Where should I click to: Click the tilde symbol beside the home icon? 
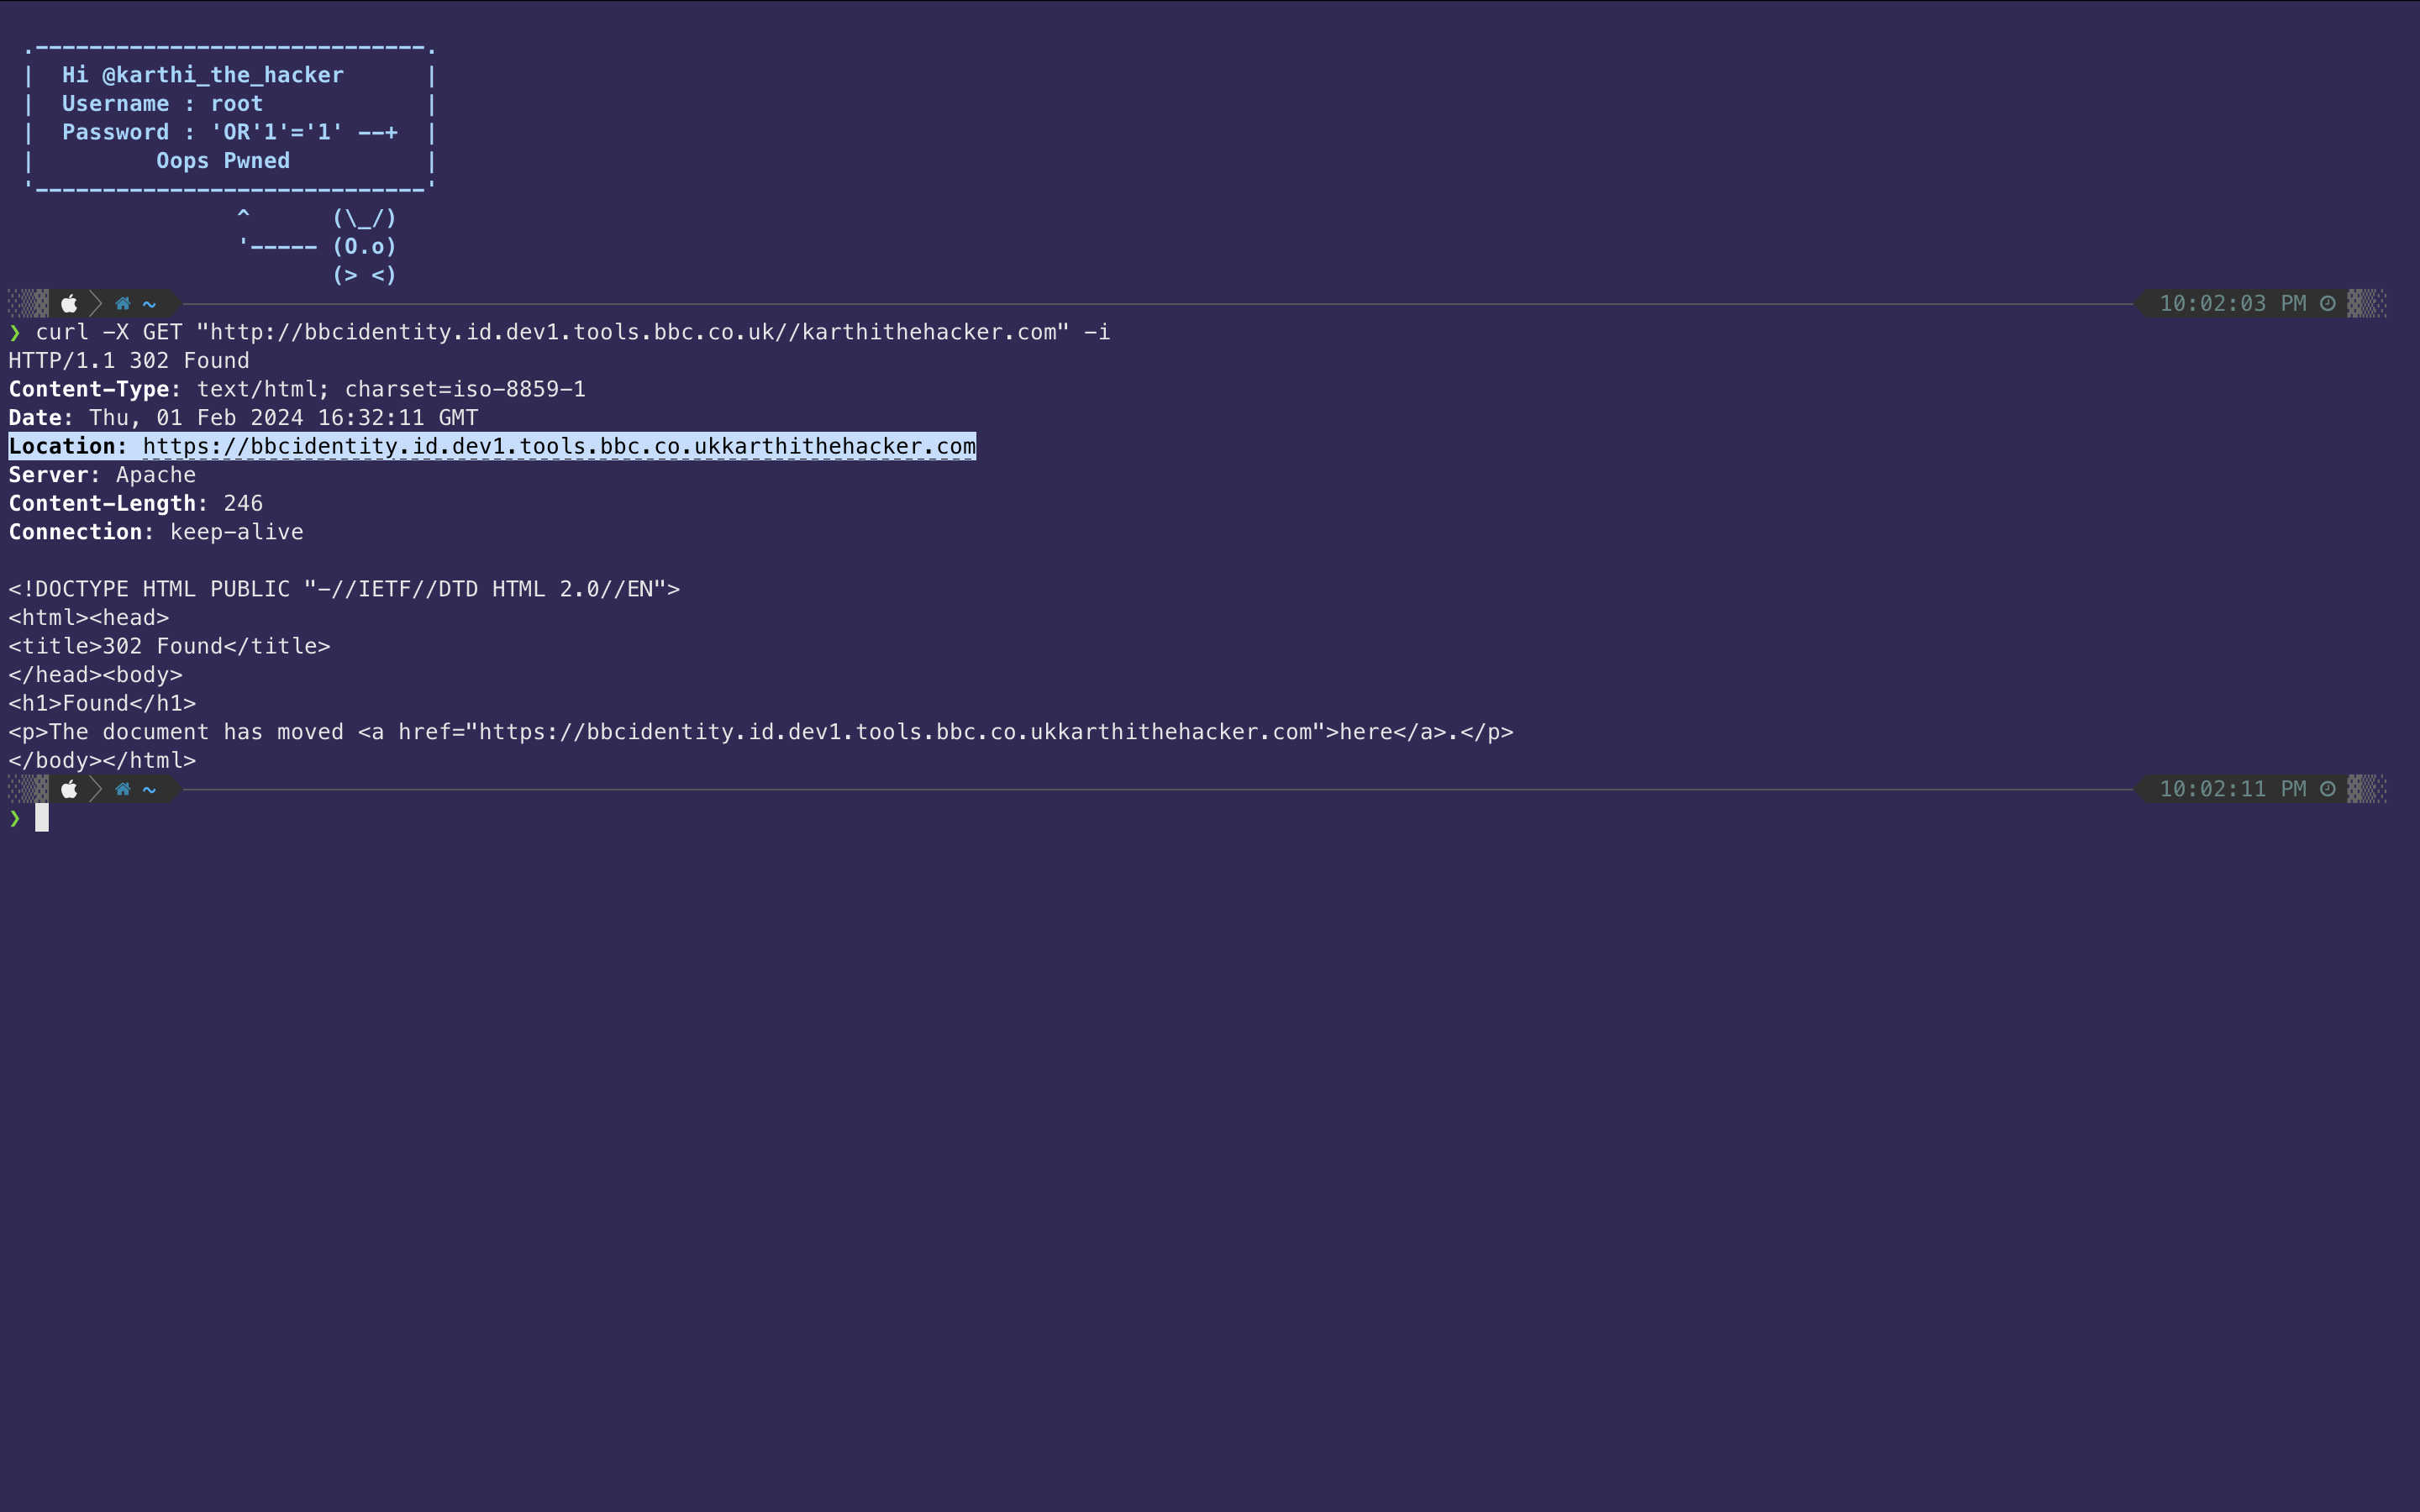147,303
